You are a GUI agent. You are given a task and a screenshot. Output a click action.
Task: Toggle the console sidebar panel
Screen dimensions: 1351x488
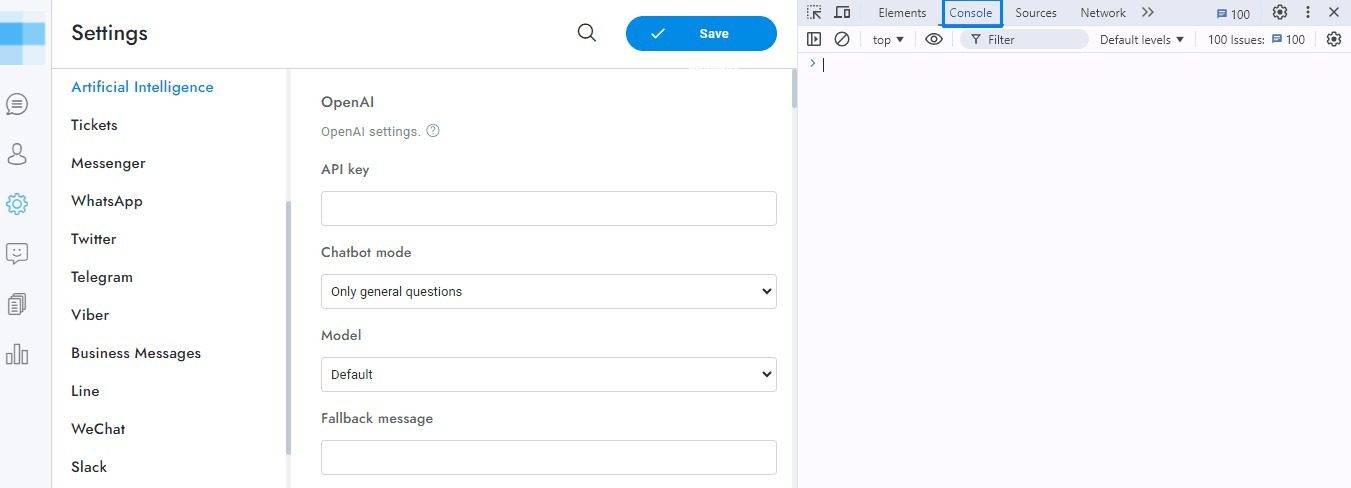[815, 39]
